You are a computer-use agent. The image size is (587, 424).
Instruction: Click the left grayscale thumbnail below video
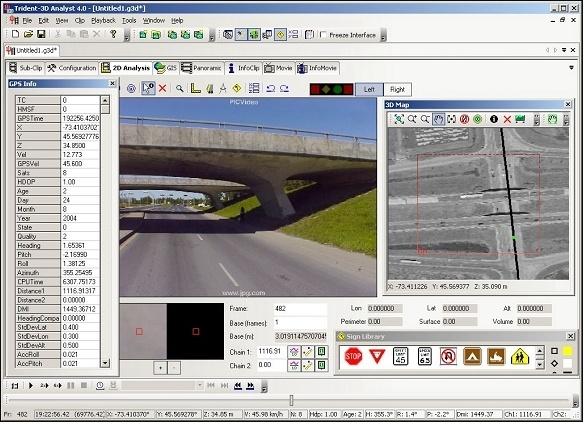(143, 332)
